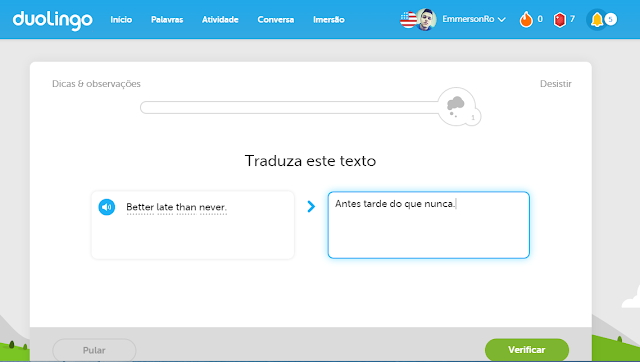Open the Palavras menu item

(x=167, y=20)
